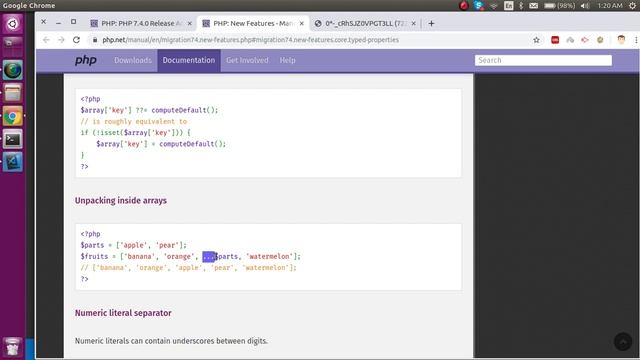Open the Bluetooth indicator
Screen dimensions: 640x360
click(x=521, y=6)
